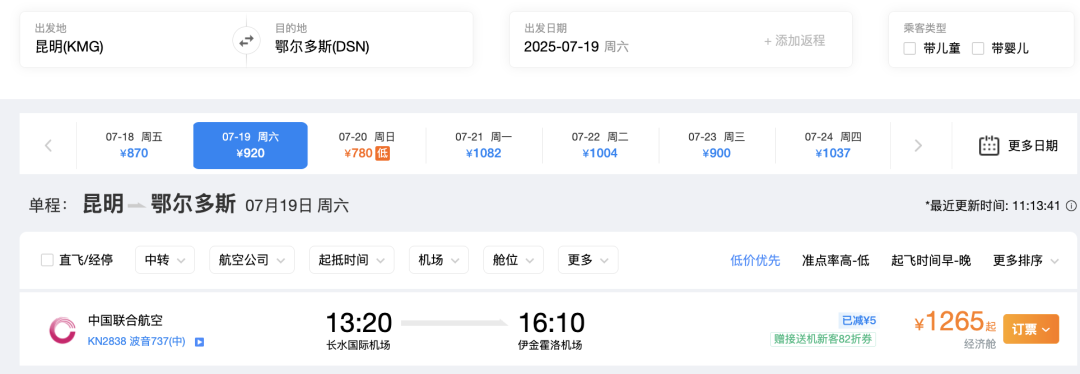1080x374 pixels.
Task: Tick the 带婴儿 checkbox
Action: pos(978,49)
